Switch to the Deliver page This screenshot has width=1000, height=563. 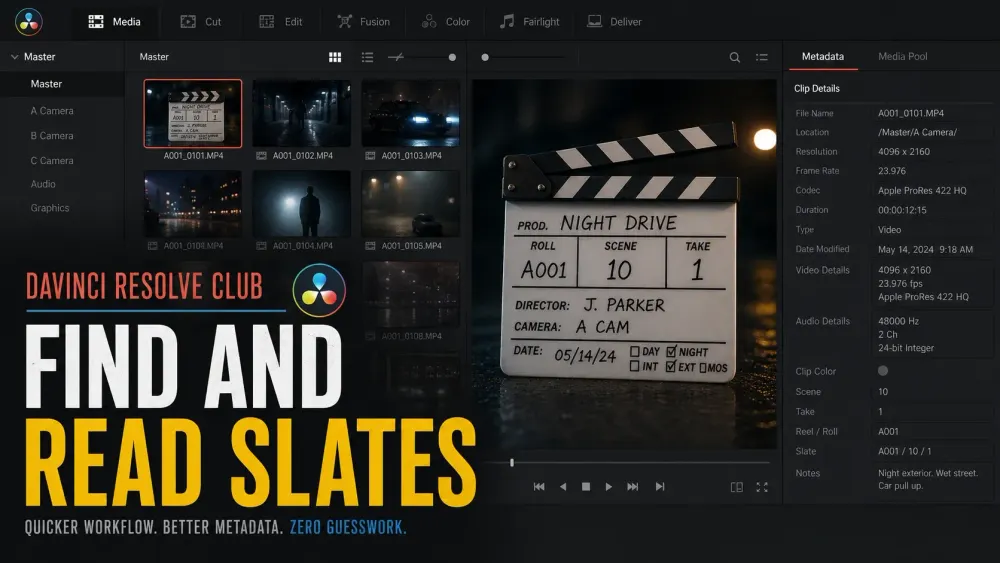[614, 22]
